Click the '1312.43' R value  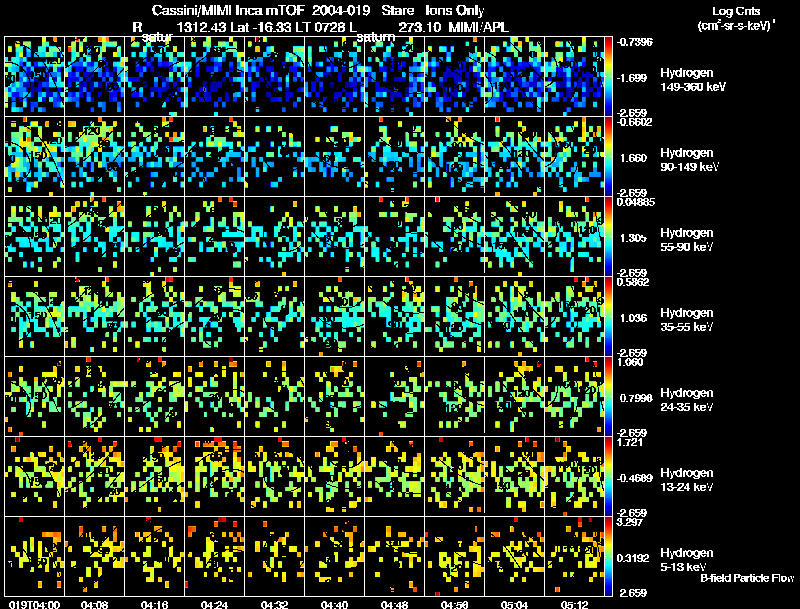pyautogui.click(x=201, y=27)
